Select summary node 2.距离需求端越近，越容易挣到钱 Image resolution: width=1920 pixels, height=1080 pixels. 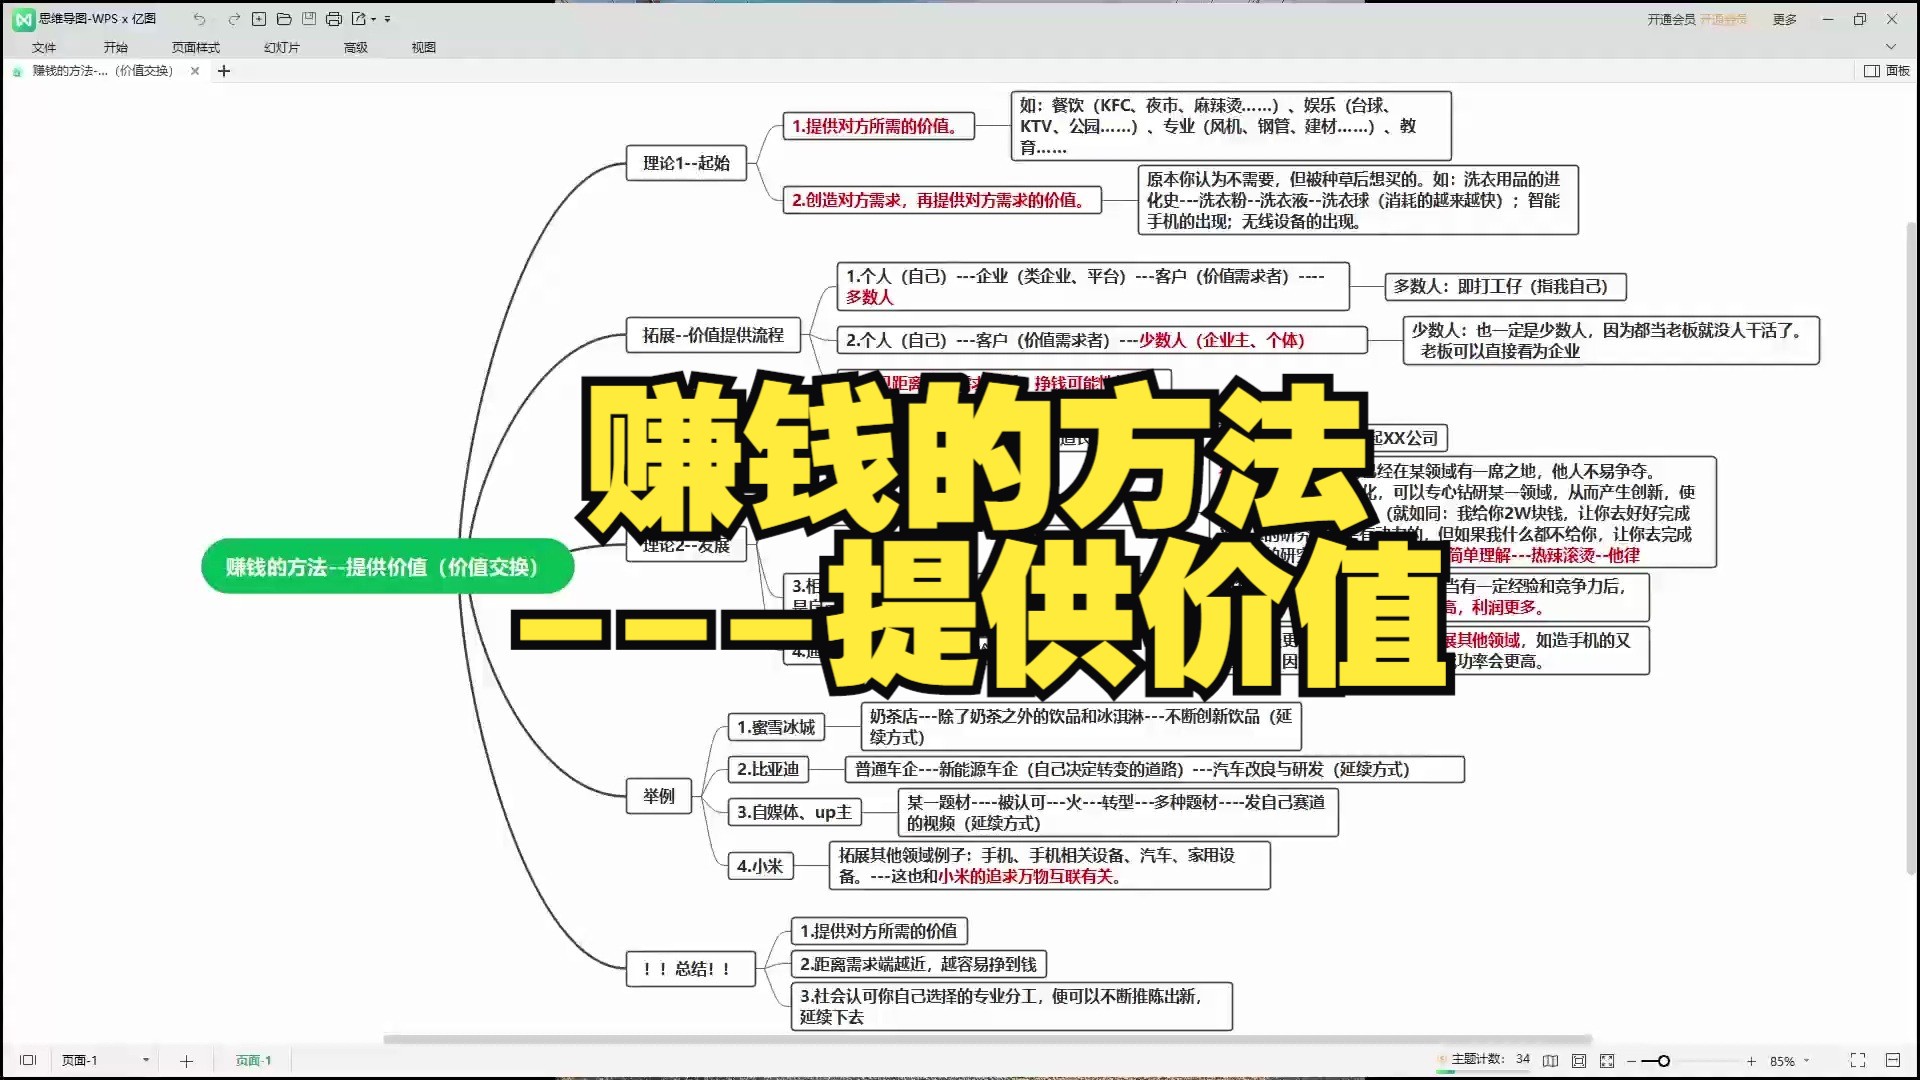(918, 964)
